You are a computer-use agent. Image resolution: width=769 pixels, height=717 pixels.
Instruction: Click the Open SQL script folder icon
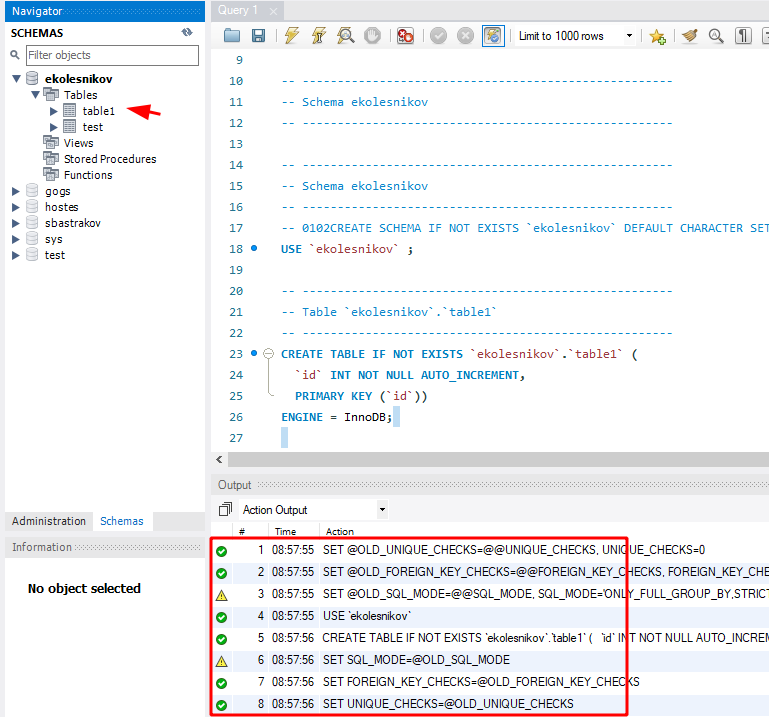coord(232,36)
